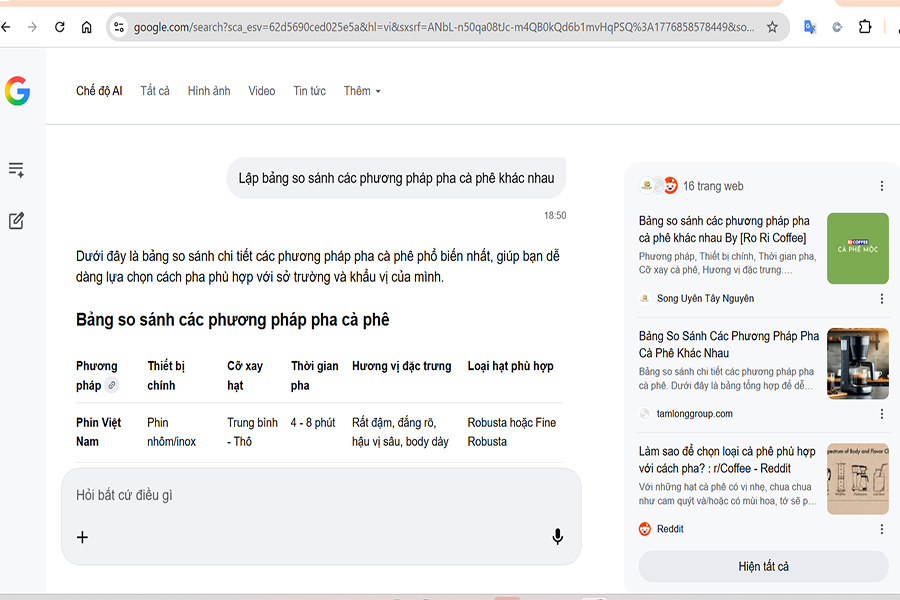900x600 pixels.
Task: Open the edit/compose note icon
Action: pyautogui.click(x=16, y=221)
